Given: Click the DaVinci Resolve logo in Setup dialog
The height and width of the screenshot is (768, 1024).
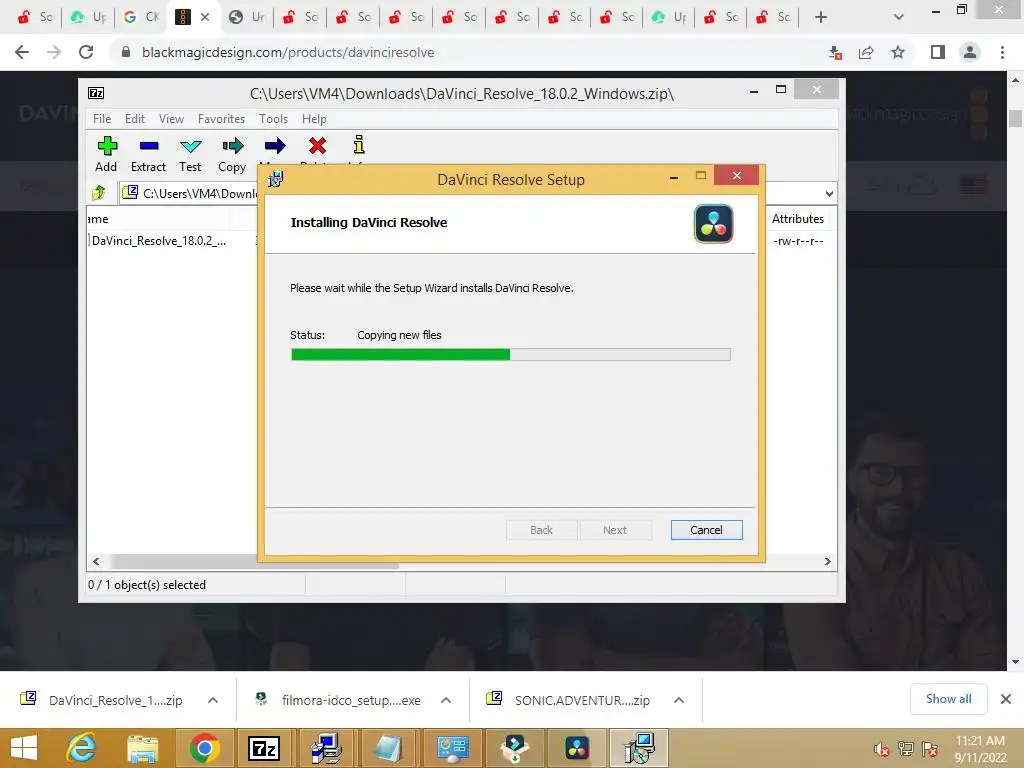Looking at the screenshot, I should pyautogui.click(x=713, y=223).
